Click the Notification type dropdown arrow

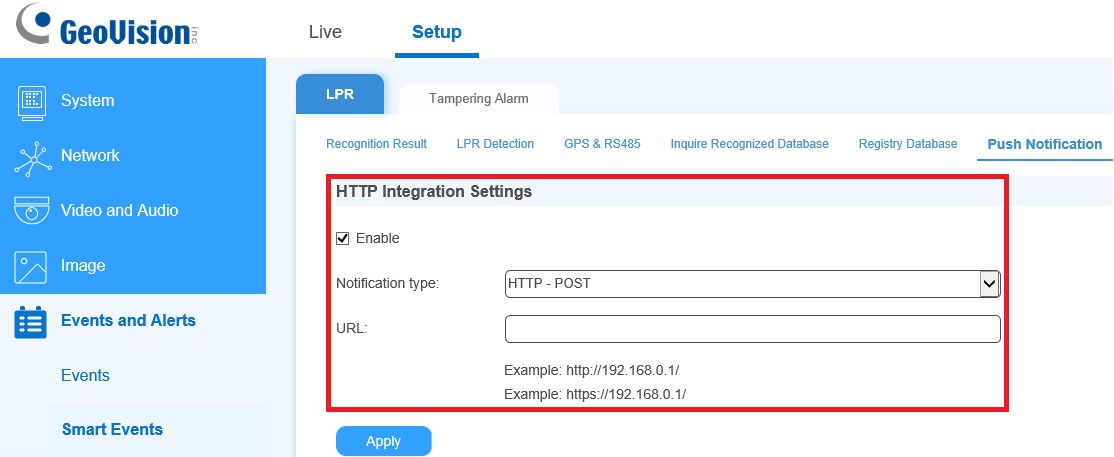(x=989, y=284)
